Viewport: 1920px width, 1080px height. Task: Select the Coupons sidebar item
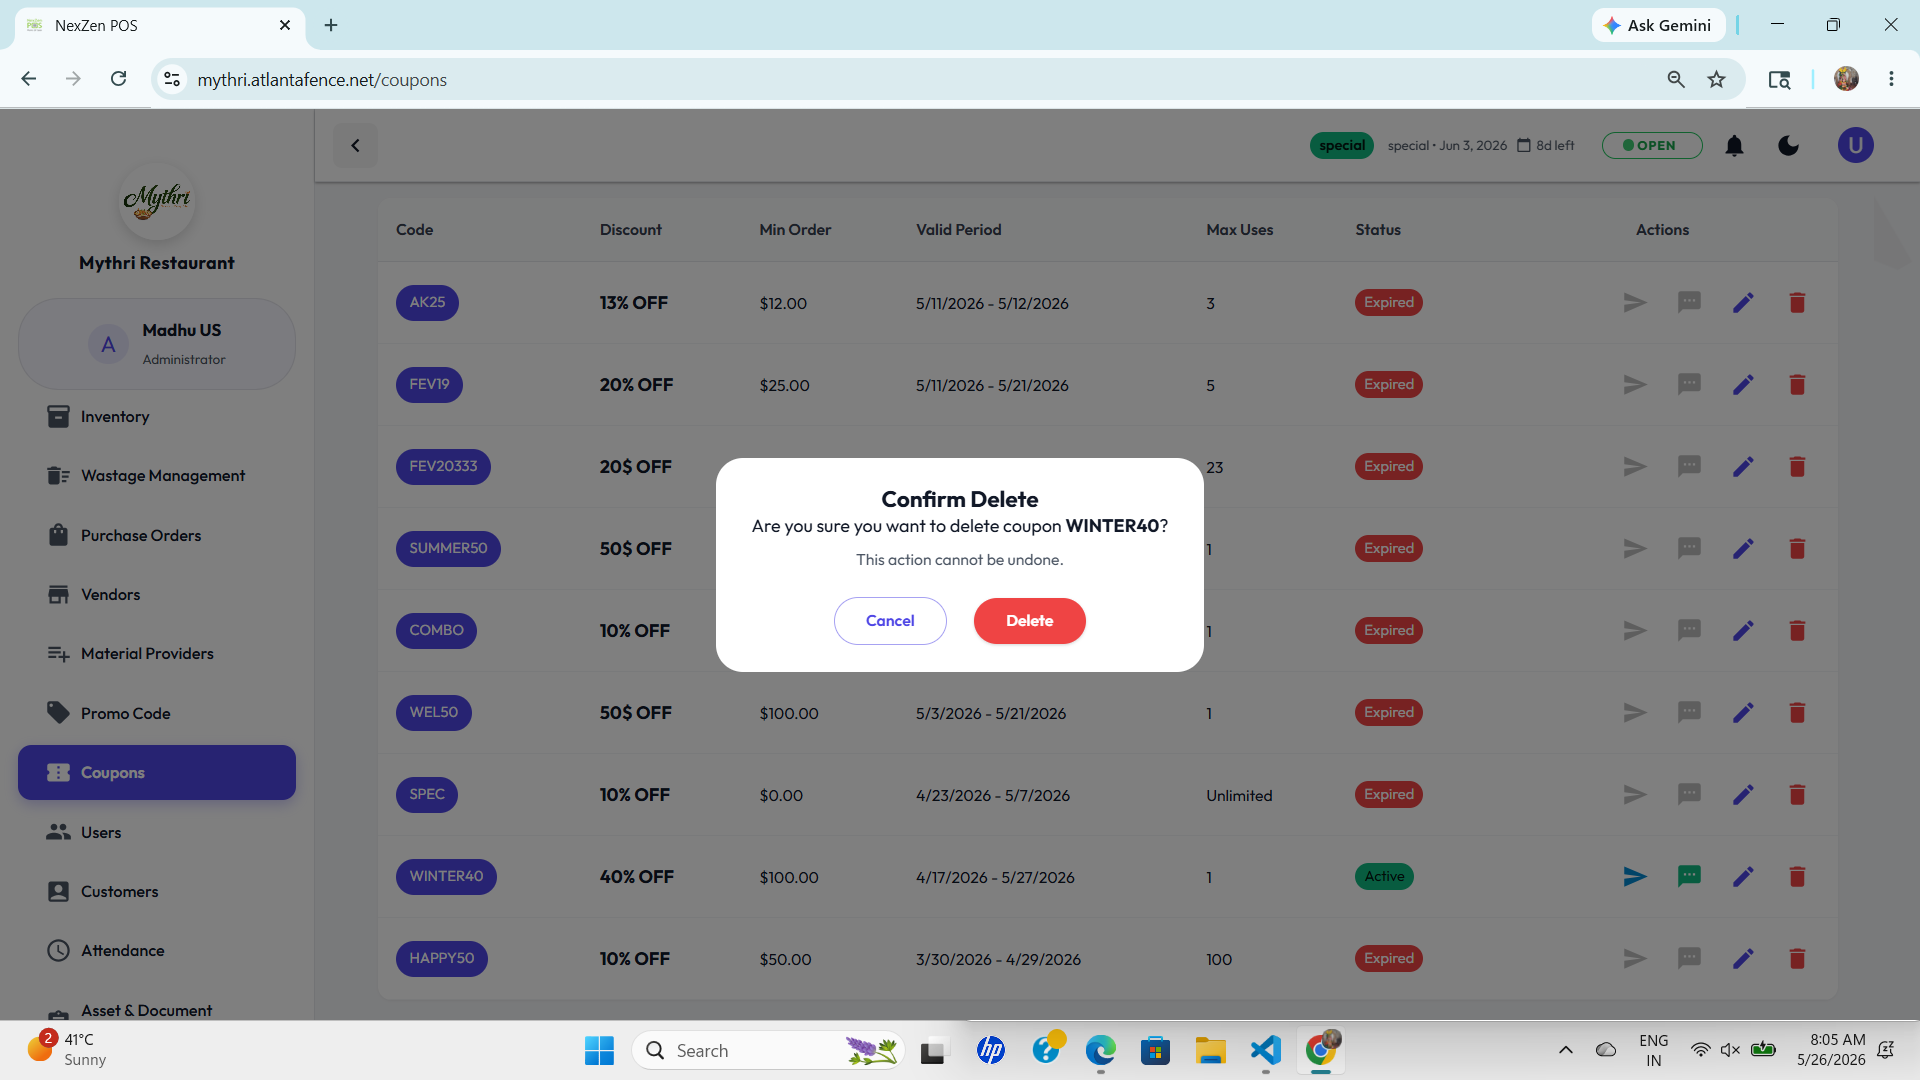[157, 773]
